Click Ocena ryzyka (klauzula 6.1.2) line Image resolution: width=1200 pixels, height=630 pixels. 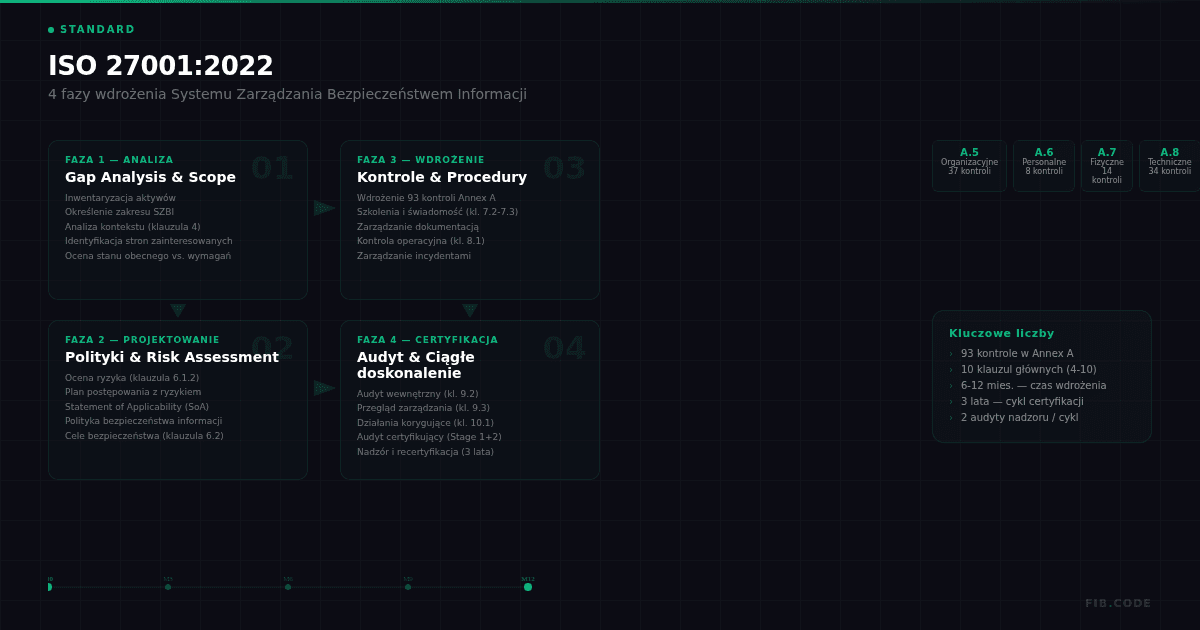click(132, 378)
